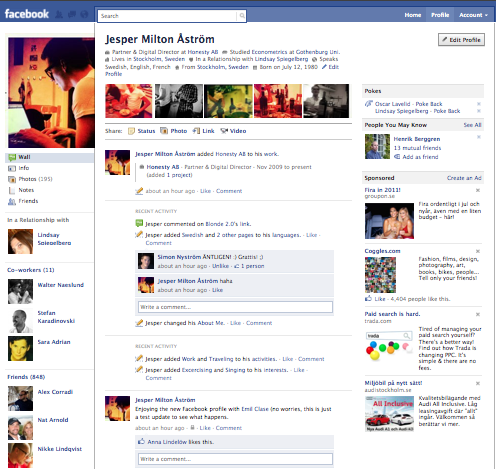The image size is (496, 469).
Task: Open second black-and-white photo thumbnail
Action: pos(179,101)
